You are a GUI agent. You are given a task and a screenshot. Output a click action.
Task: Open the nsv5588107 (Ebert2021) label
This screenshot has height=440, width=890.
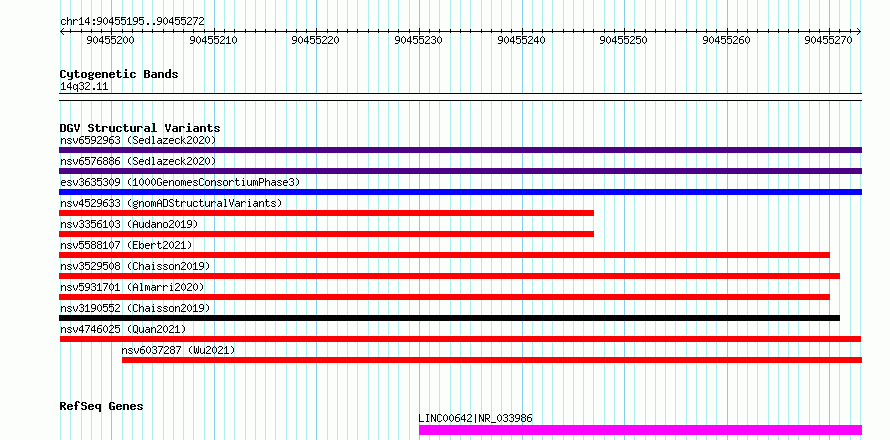(126, 245)
